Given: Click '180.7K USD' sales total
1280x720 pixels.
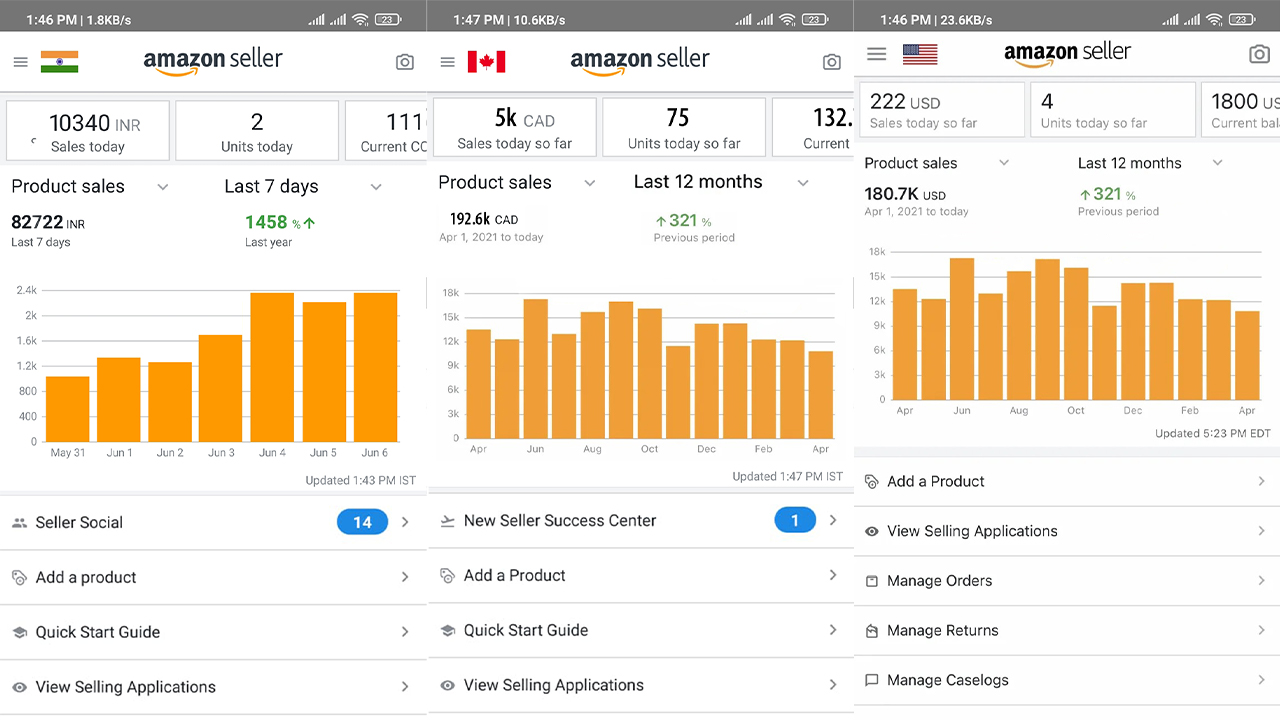Looking at the screenshot, I should tap(905, 195).
